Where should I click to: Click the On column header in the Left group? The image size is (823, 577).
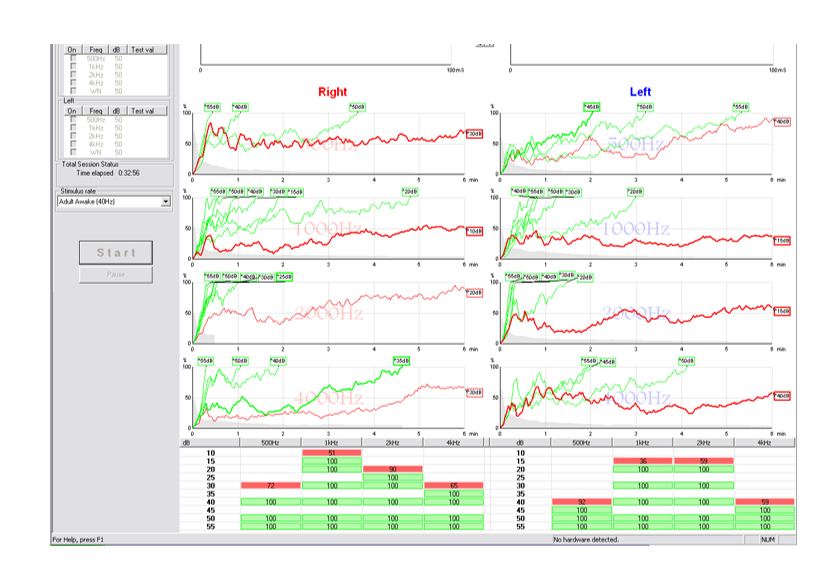[x=72, y=111]
